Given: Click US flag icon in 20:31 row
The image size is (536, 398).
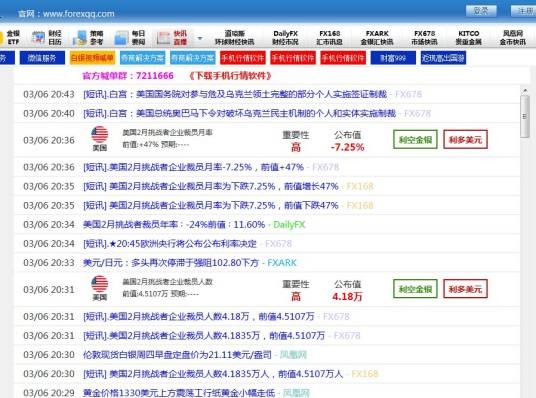Looking at the screenshot, I should pyautogui.click(x=100, y=284).
